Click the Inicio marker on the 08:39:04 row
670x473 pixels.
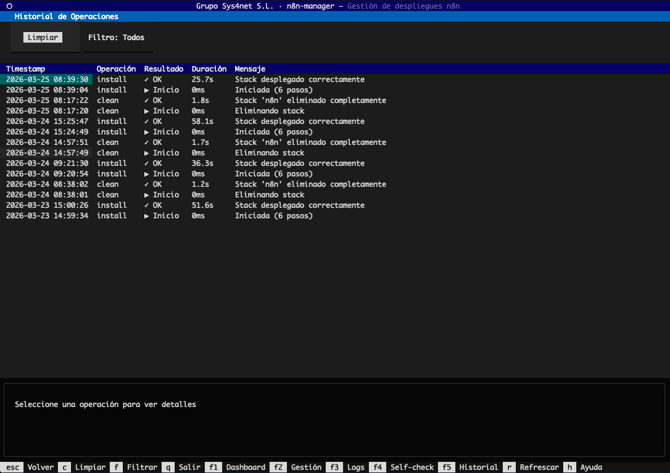[x=162, y=90]
